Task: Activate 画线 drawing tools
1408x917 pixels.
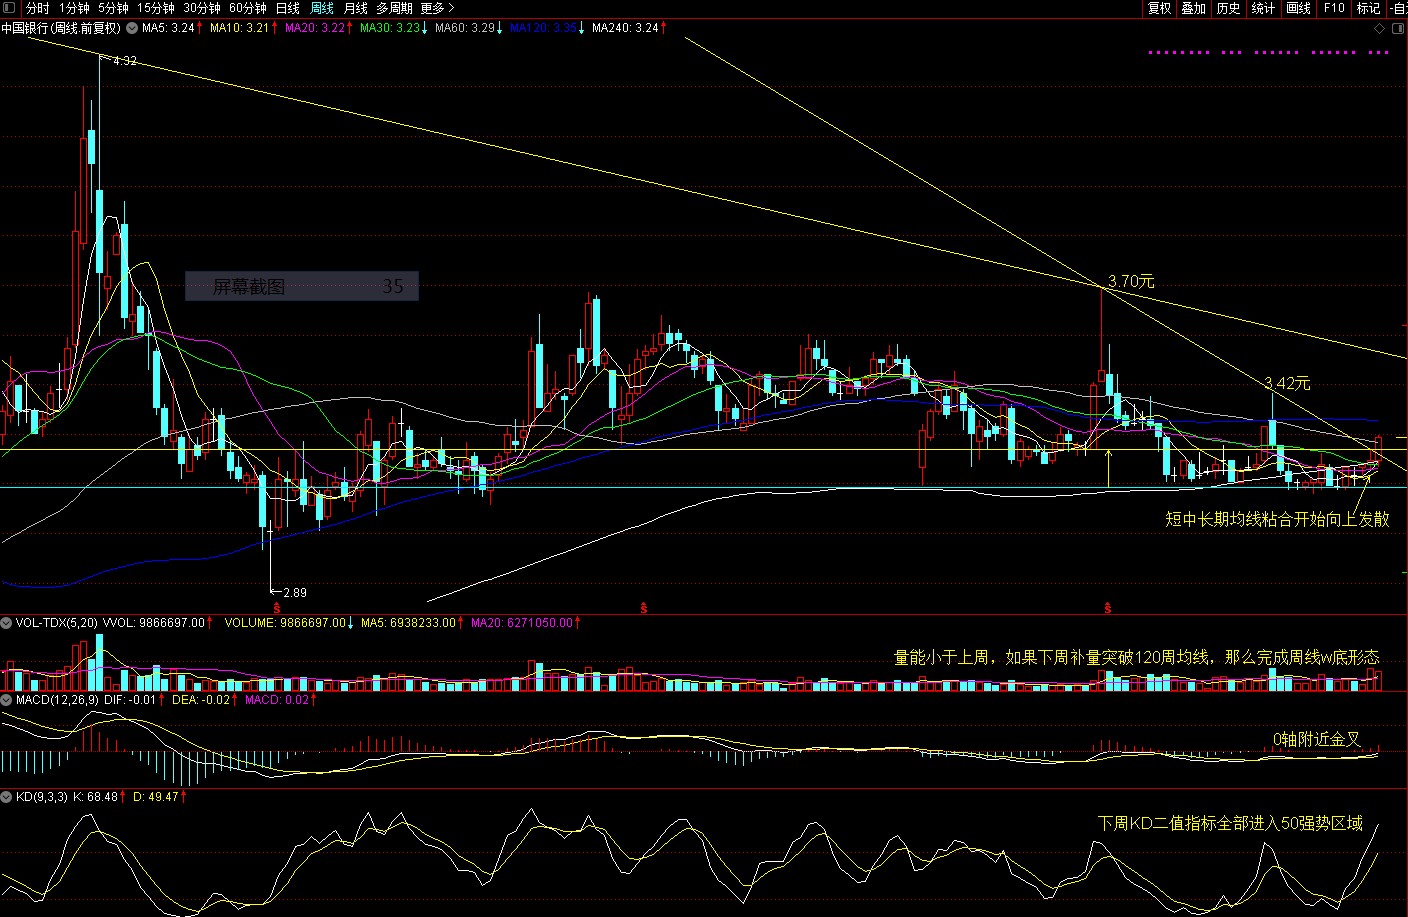Action: tap(1299, 8)
